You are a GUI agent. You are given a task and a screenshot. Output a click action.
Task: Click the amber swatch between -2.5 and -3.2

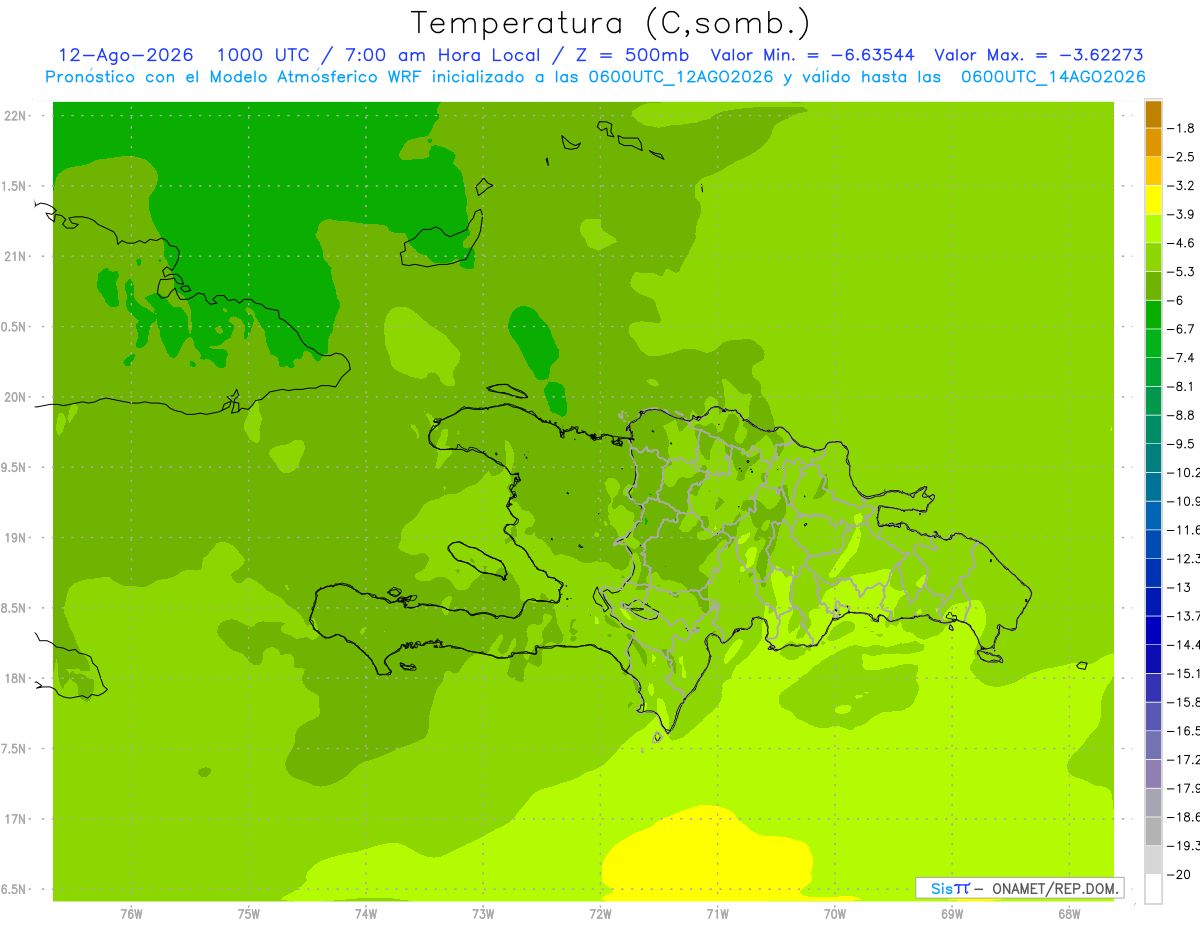pos(1153,172)
